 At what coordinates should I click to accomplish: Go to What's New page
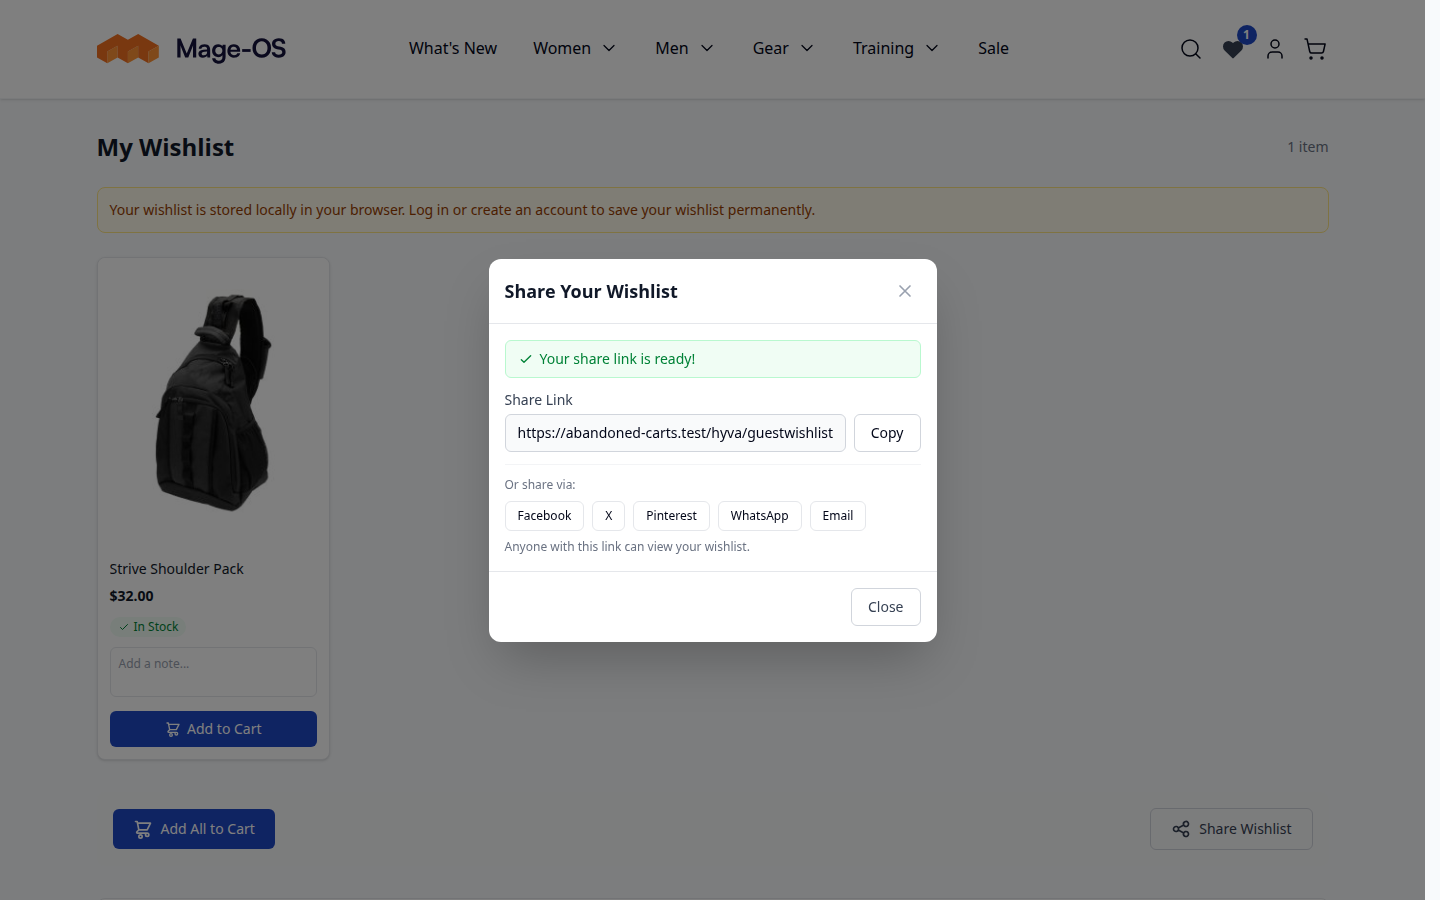point(453,48)
